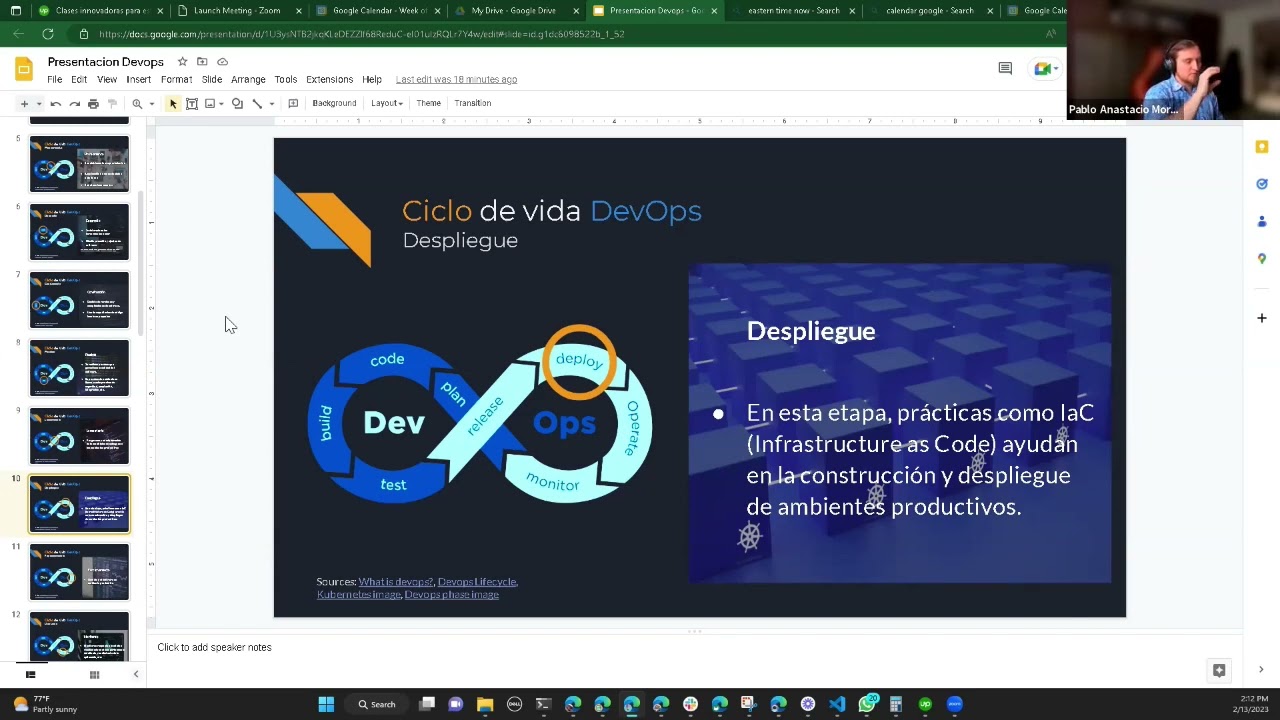Open the Insert menu
This screenshot has height=720, width=1280.
coord(138,79)
